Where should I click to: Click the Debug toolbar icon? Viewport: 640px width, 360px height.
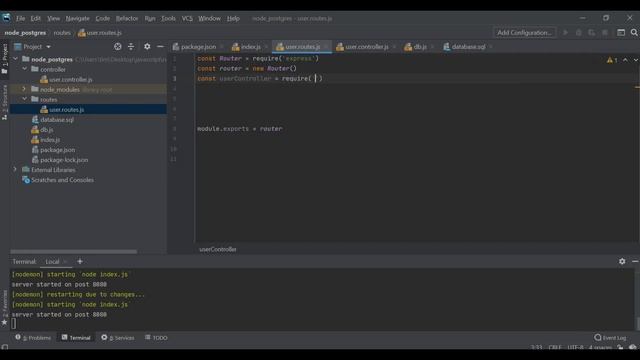[578, 33]
